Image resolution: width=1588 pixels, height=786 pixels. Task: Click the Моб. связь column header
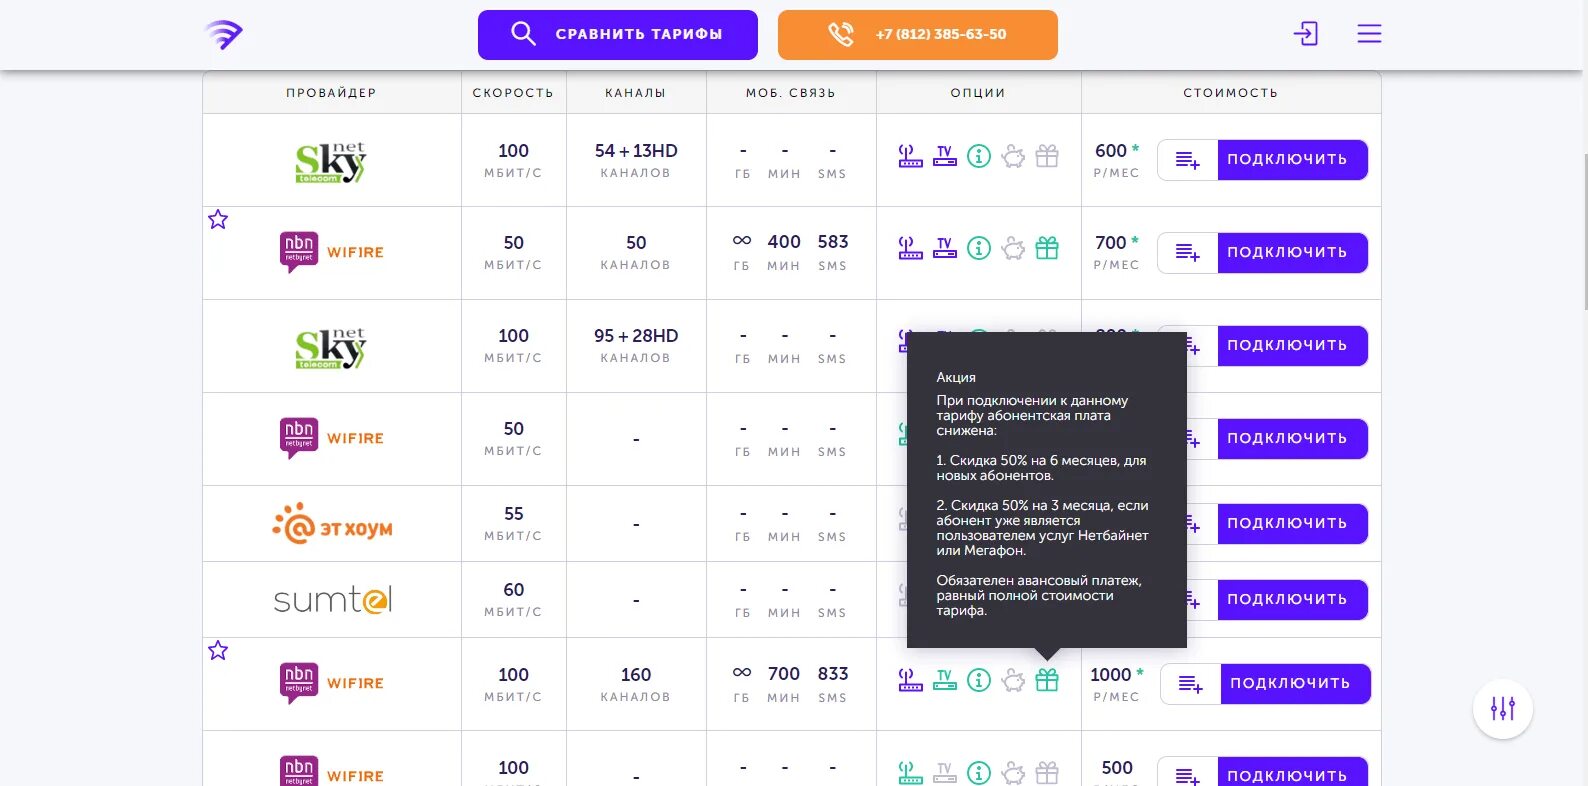pyautogui.click(x=790, y=93)
